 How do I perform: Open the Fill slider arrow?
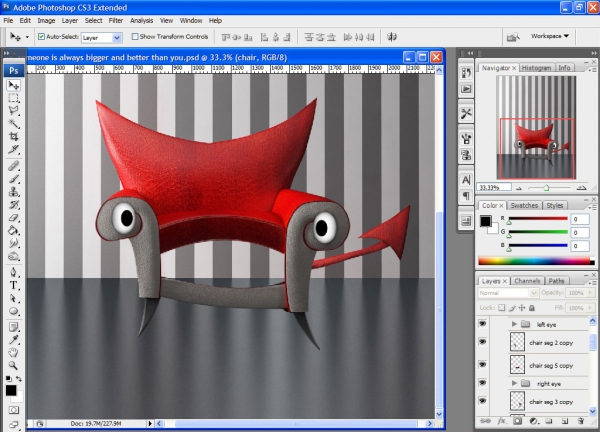[590, 308]
